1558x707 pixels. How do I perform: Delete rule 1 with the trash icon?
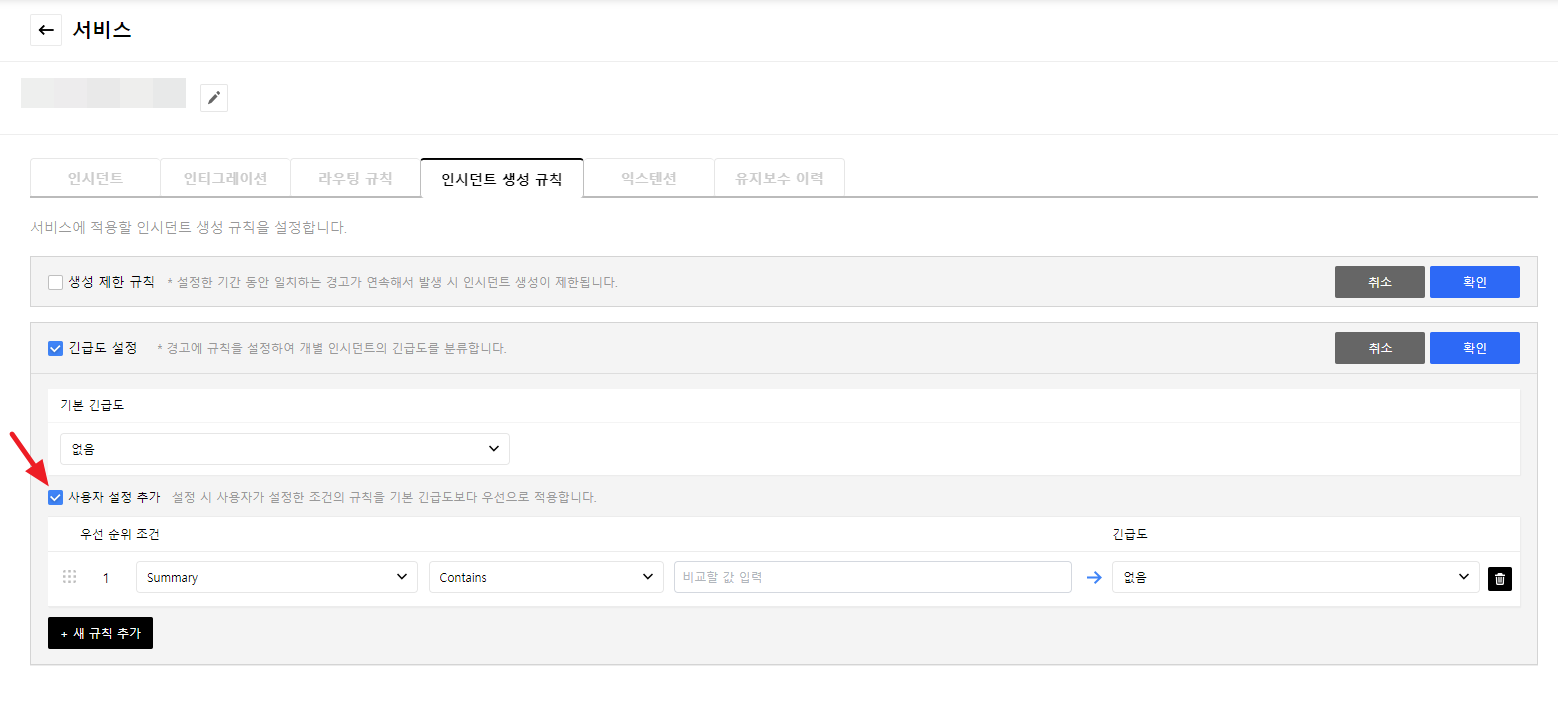pos(1499,578)
